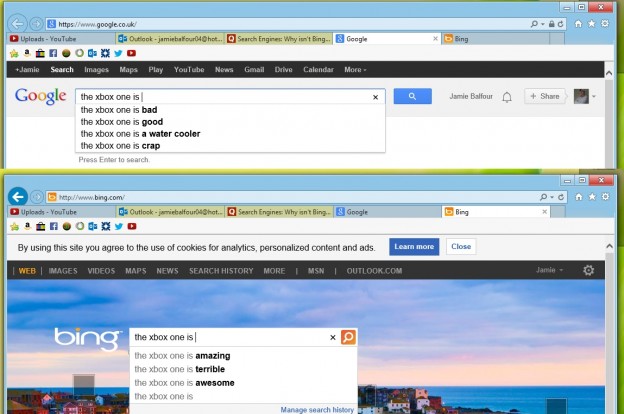Open Bing settings gear icon

589,271
